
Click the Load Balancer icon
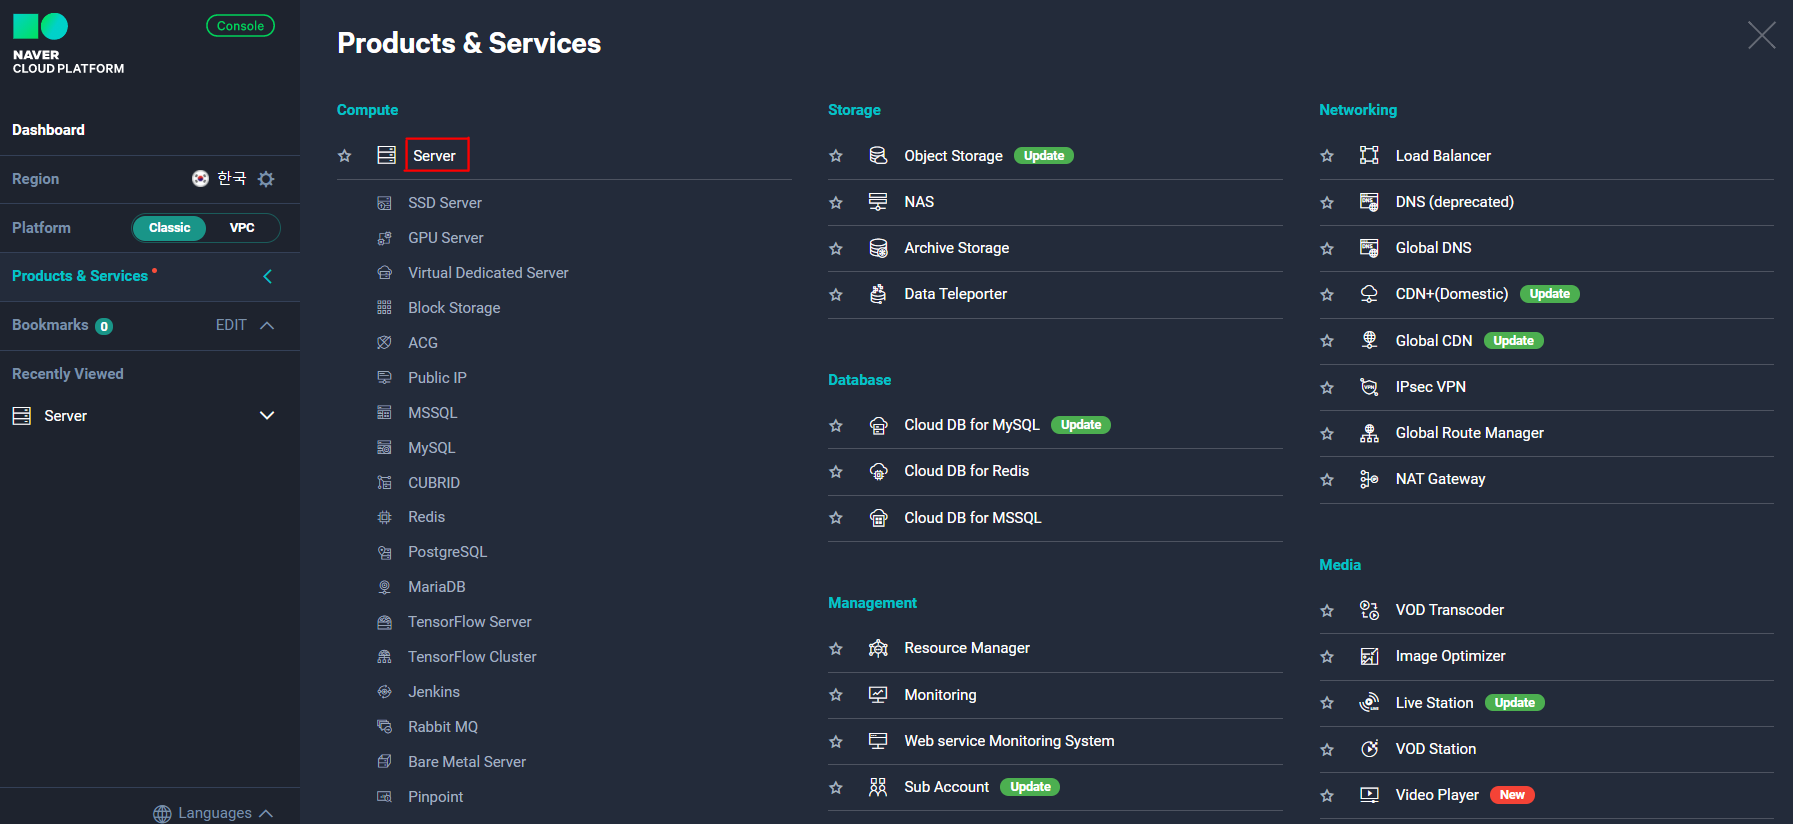(1369, 155)
